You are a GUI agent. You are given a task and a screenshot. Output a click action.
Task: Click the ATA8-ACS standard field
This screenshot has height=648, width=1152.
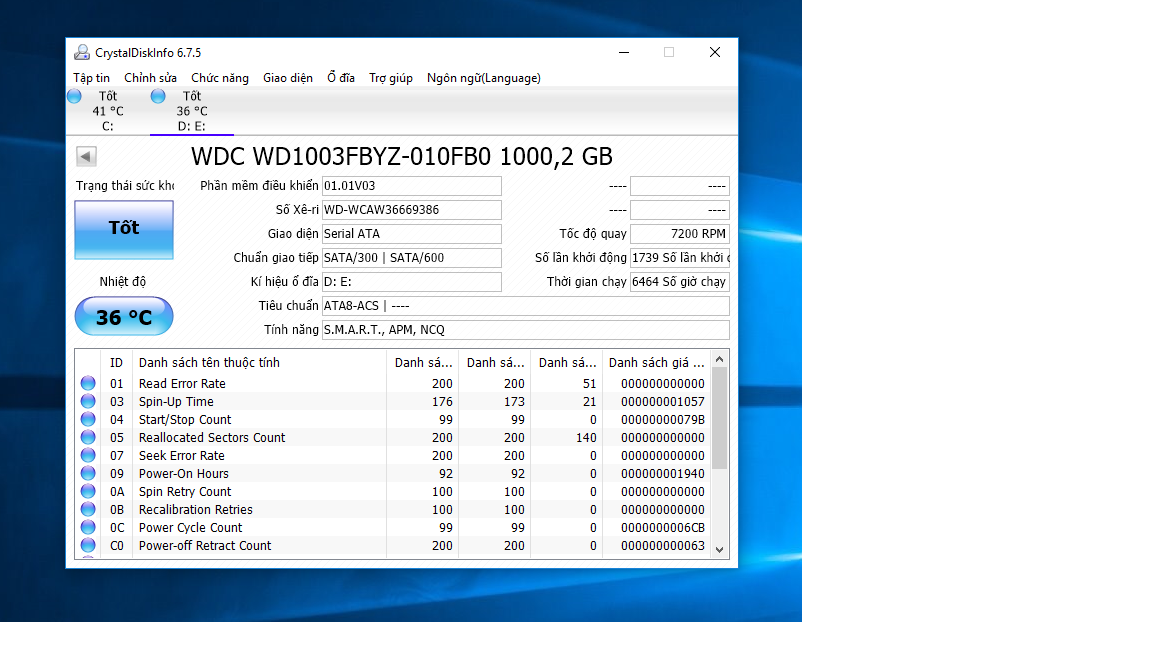[525, 306]
